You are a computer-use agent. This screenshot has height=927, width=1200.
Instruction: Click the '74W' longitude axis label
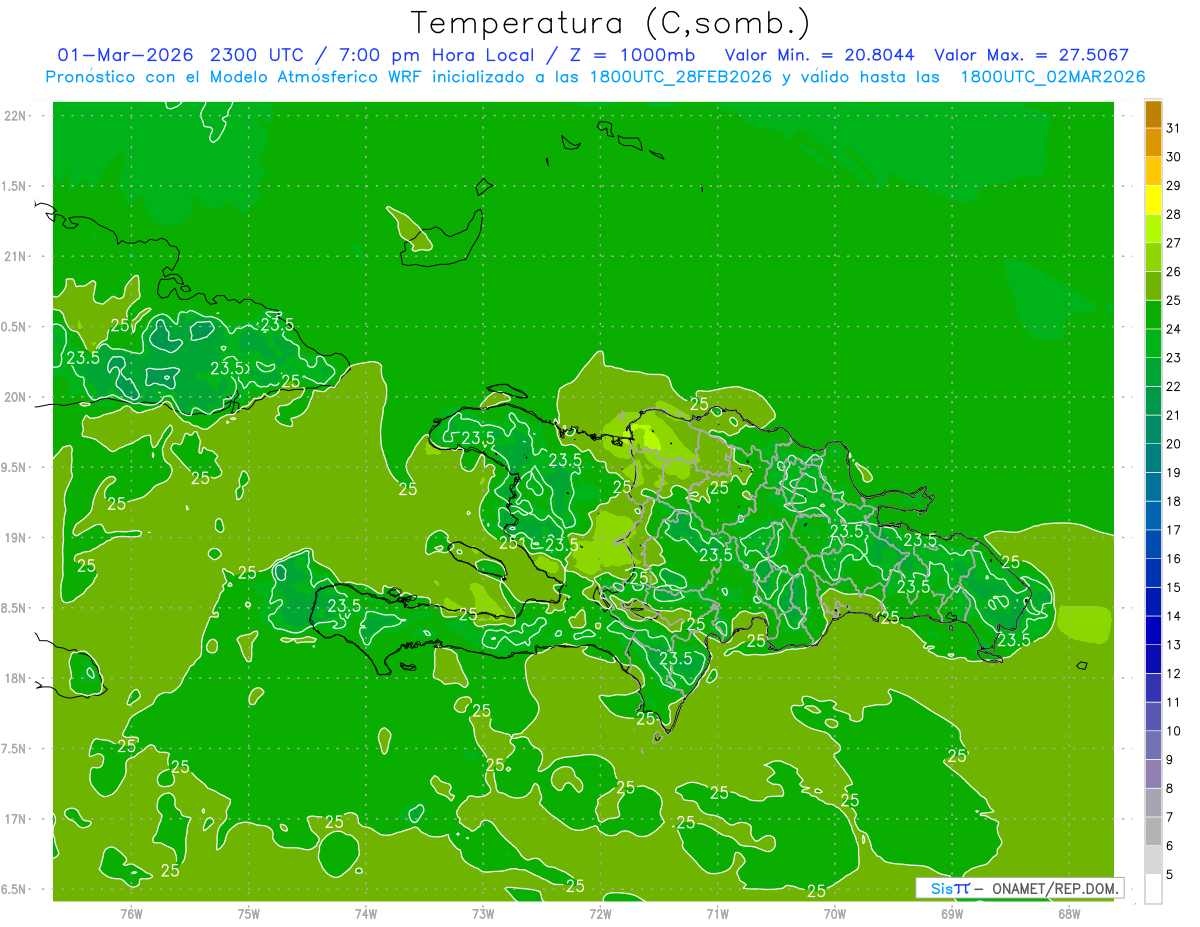(x=366, y=913)
